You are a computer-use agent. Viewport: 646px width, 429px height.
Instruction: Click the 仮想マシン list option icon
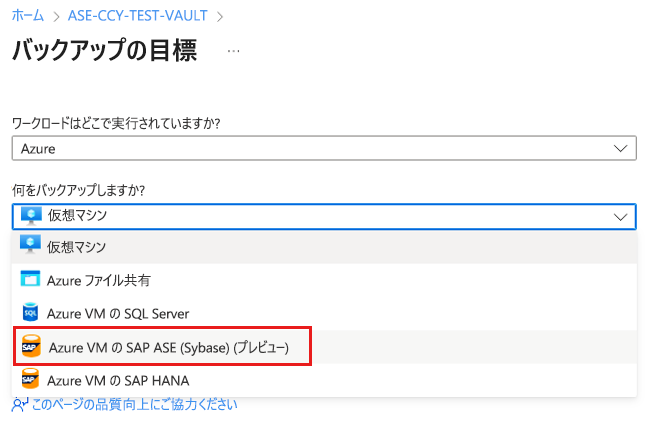click(31, 247)
